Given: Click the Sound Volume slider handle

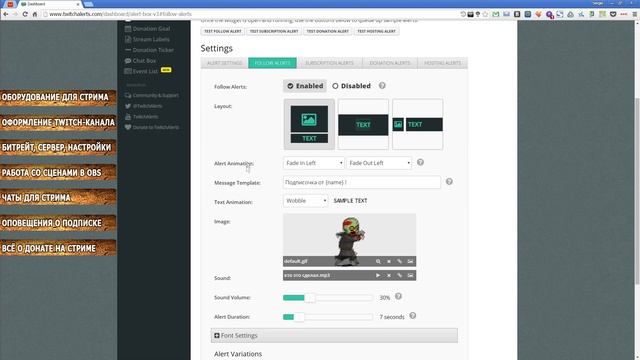Looking at the screenshot, I should click(x=310, y=298).
